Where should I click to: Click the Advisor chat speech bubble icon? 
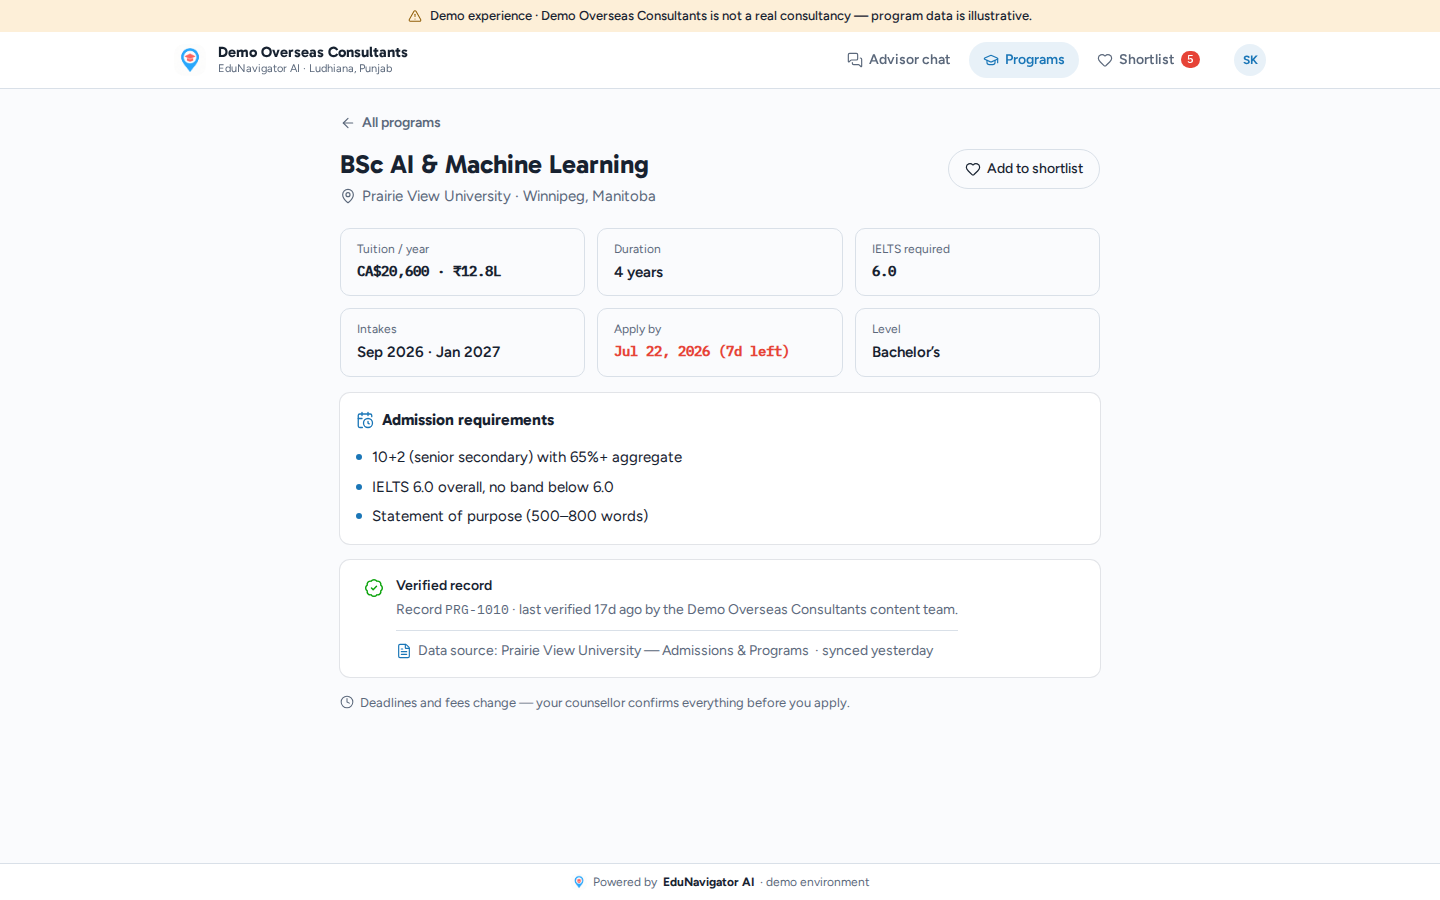(x=855, y=60)
